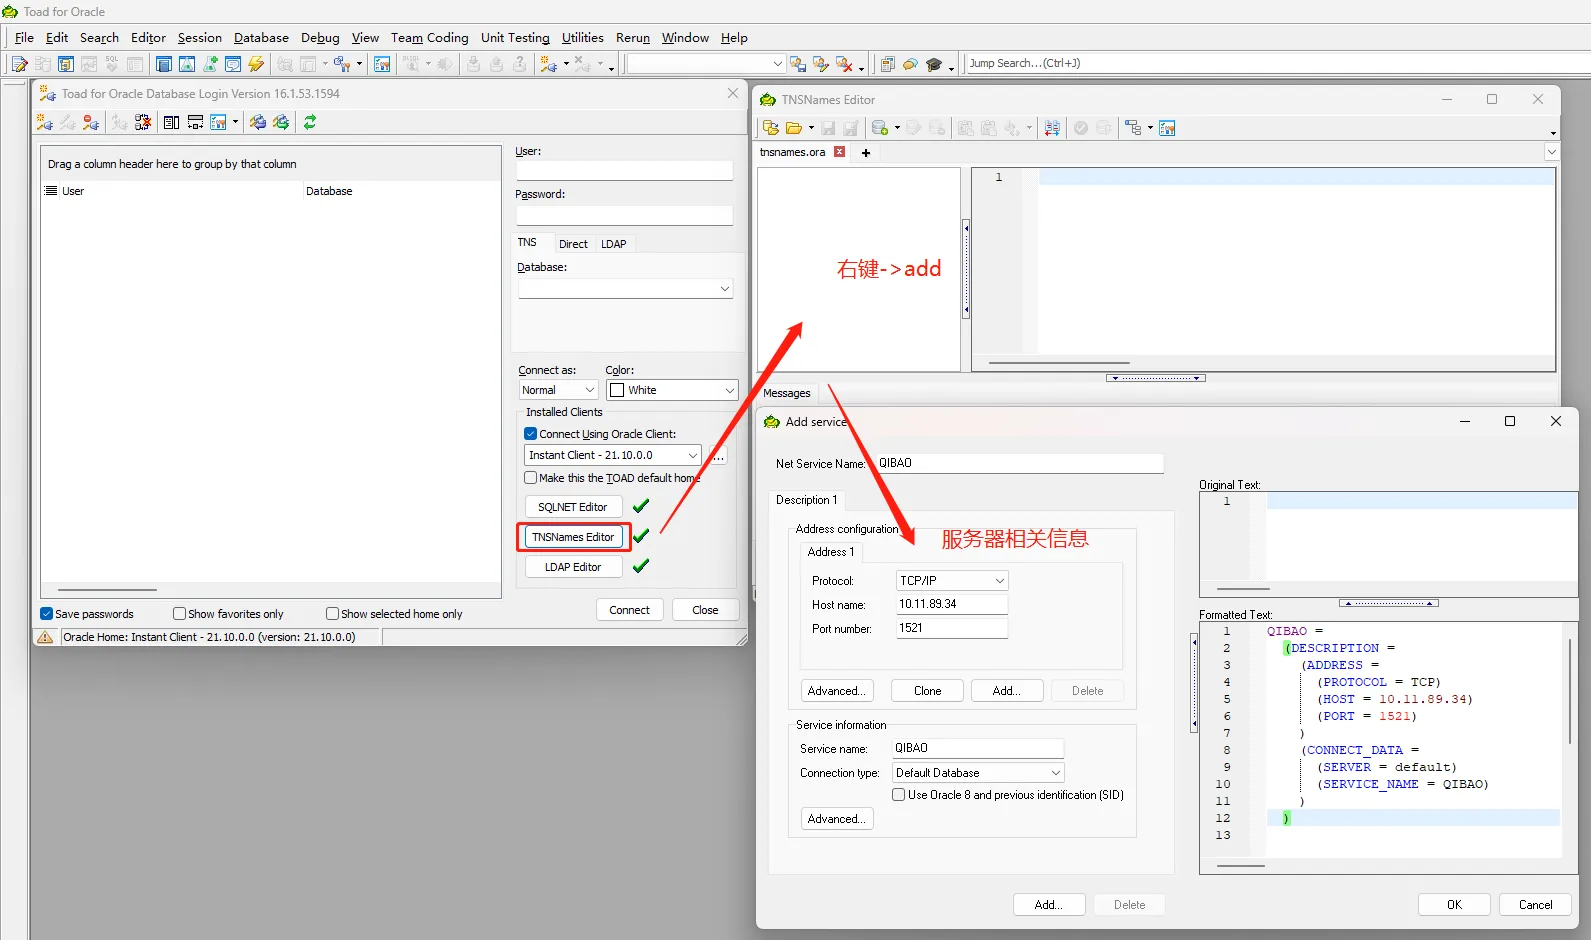Image resolution: width=1591 pixels, height=940 pixels.
Task: Open the Team Coding menu
Action: [429, 38]
